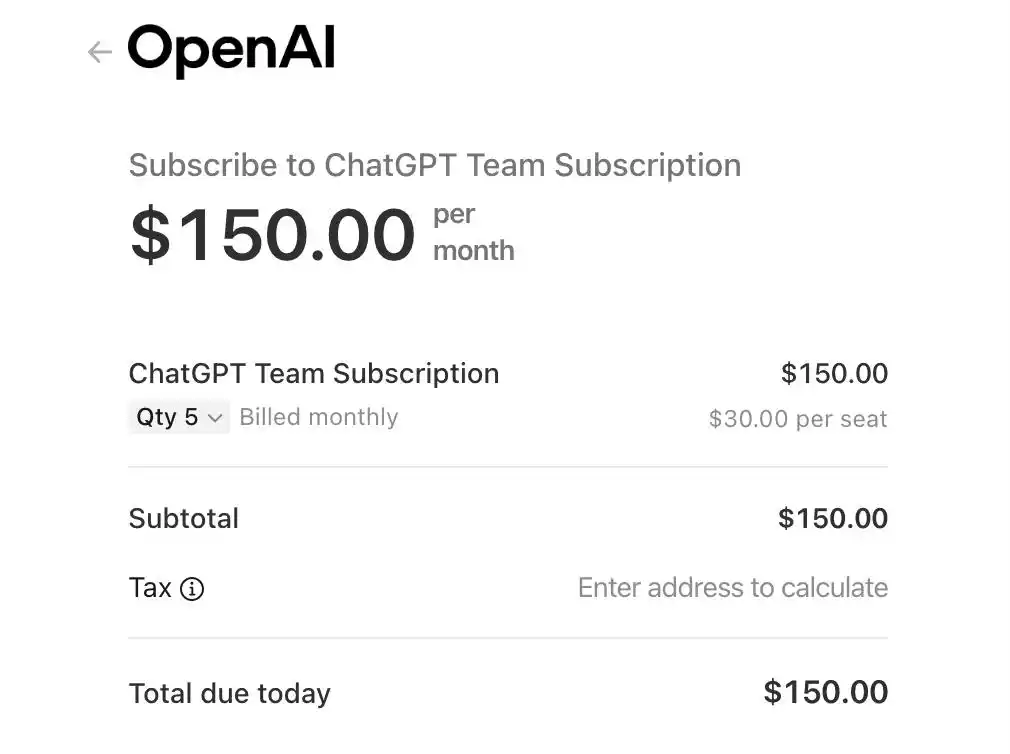This screenshot has width=1010, height=754.
Task: Click the chevron arrow next to Qty 5
Action: pos(214,418)
